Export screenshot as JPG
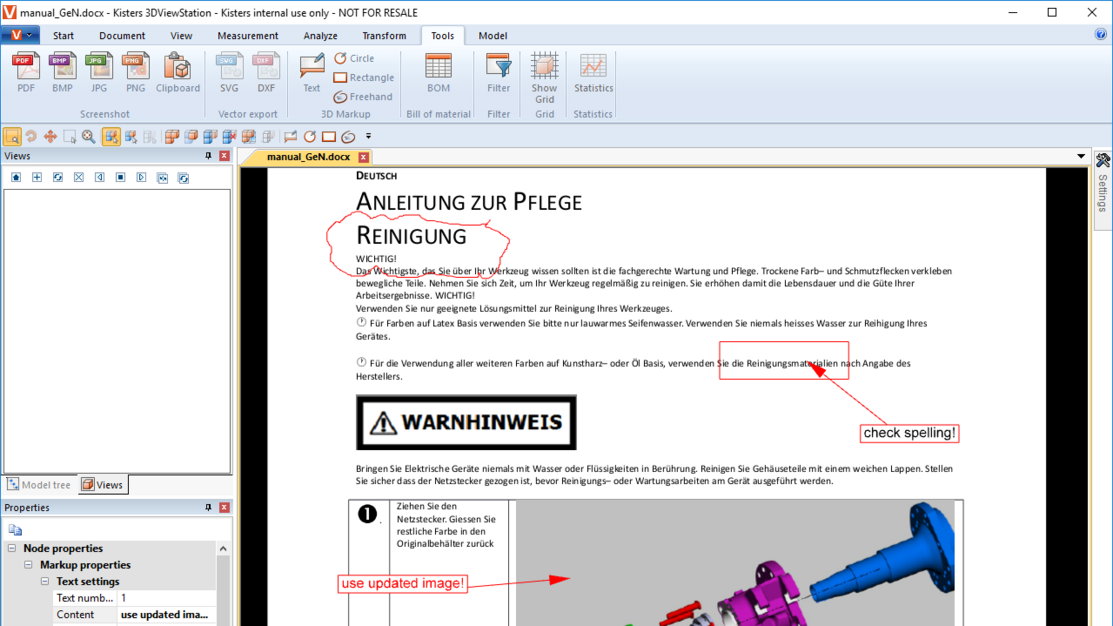 (x=99, y=72)
